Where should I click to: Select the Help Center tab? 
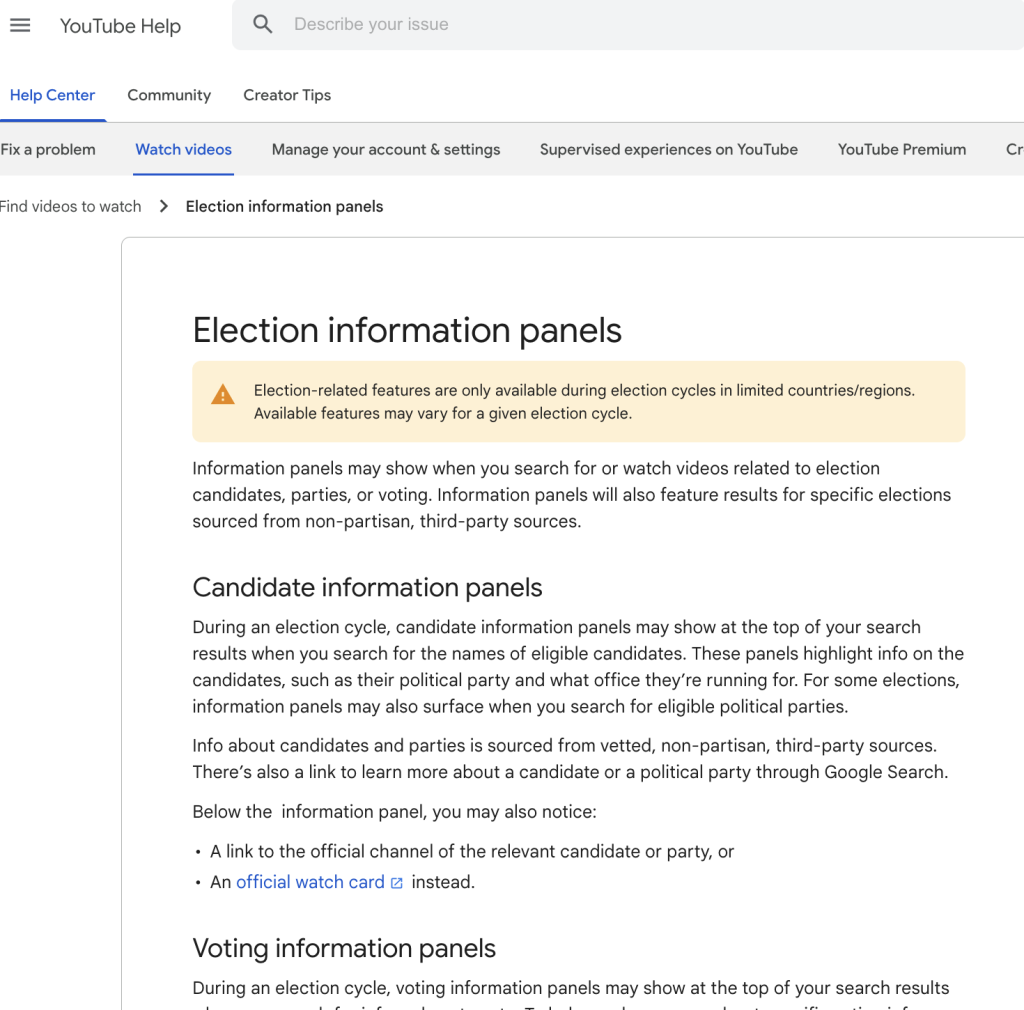point(52,95)
